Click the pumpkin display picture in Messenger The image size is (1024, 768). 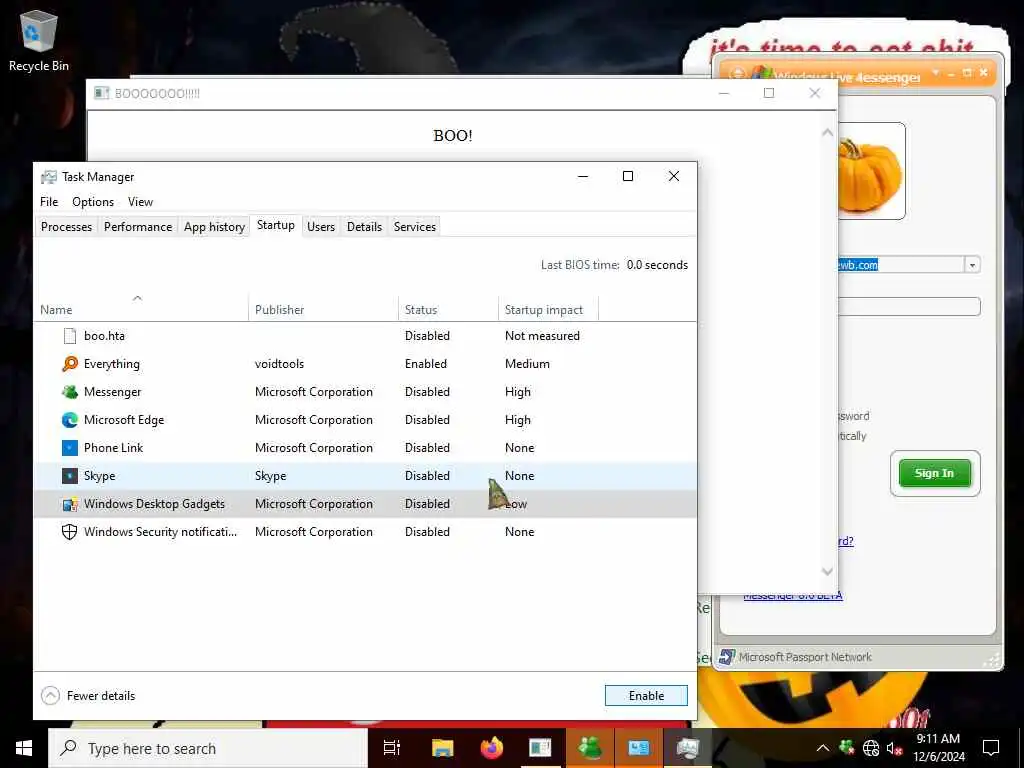pos(871,171)
